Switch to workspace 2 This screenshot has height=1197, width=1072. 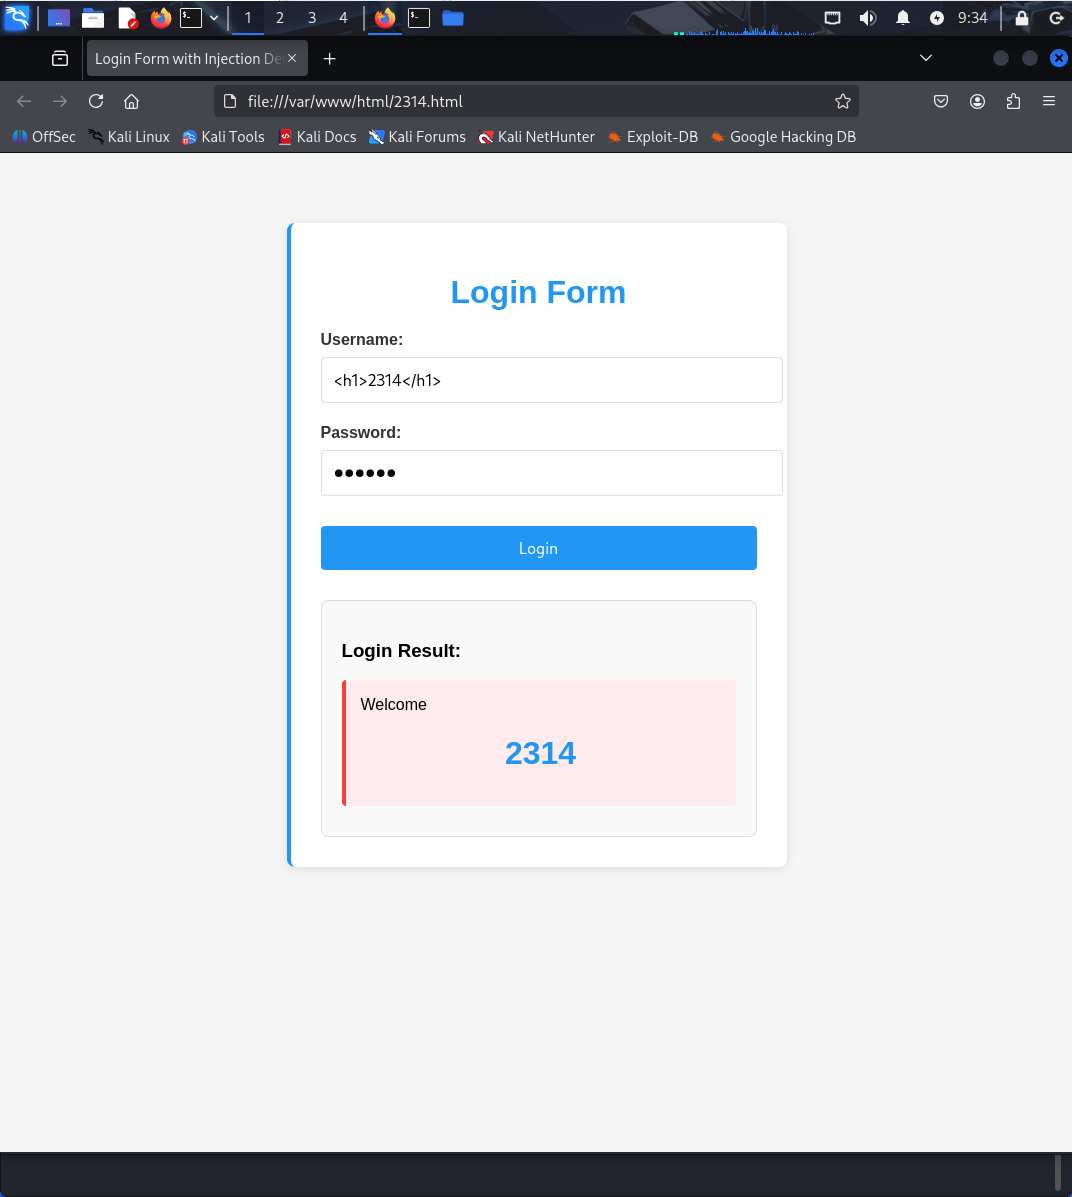(279, 18)
